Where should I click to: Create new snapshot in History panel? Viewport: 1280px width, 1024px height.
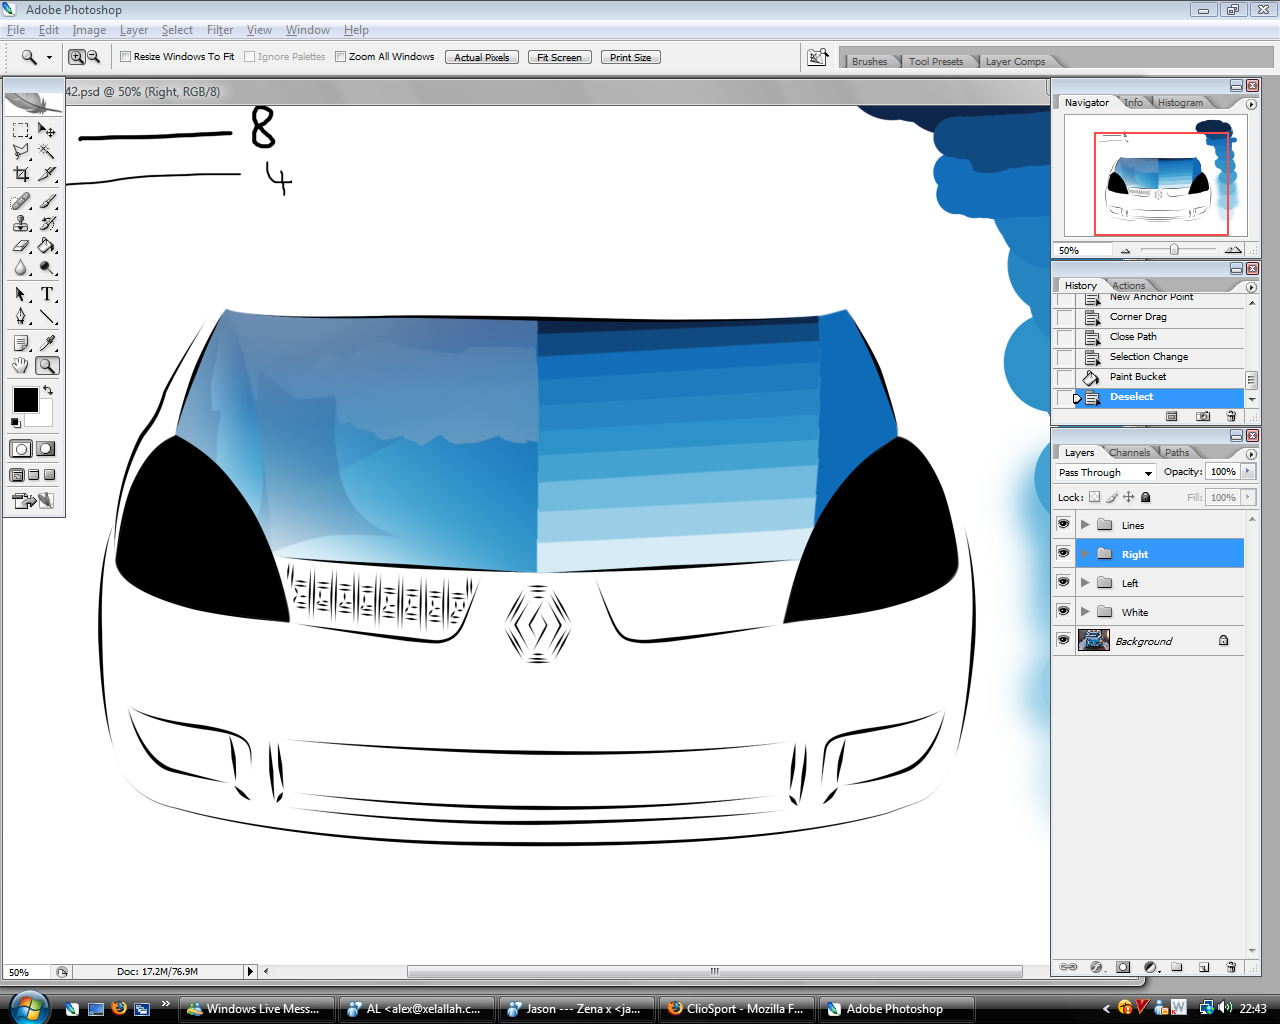1203,416
